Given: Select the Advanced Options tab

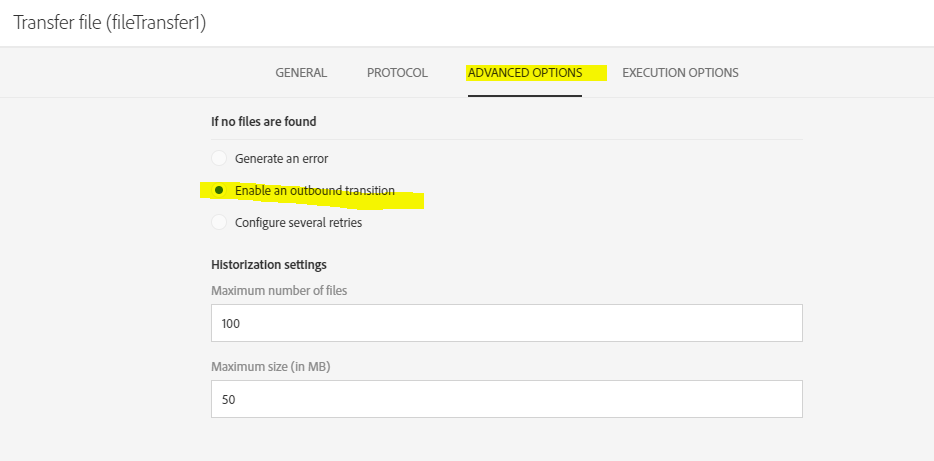Looking at the screenshot, I should click(525, 73).
